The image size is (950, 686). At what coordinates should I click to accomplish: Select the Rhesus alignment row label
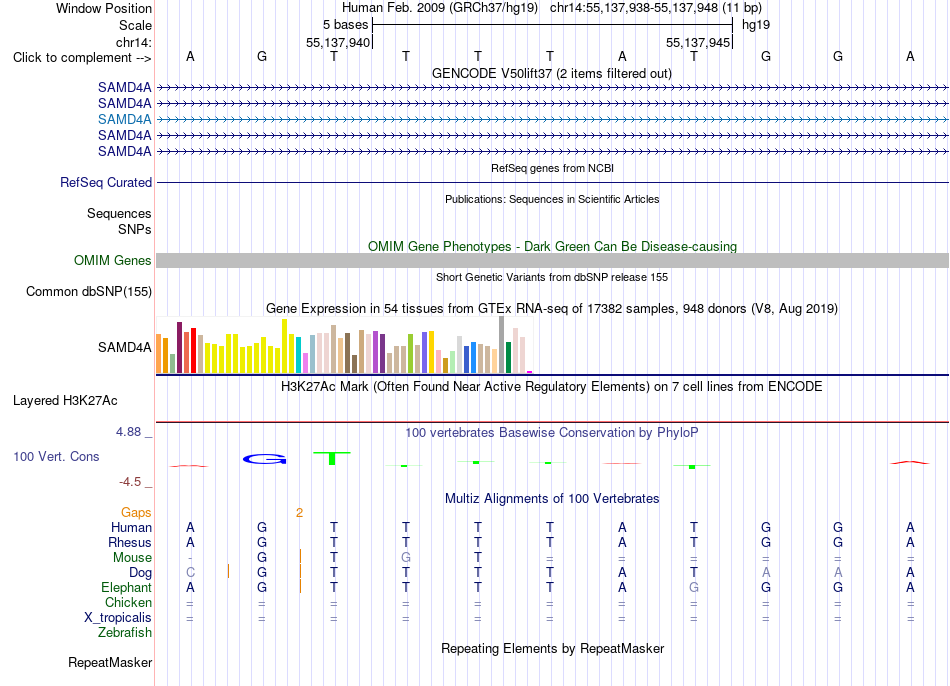coord(130,542)
